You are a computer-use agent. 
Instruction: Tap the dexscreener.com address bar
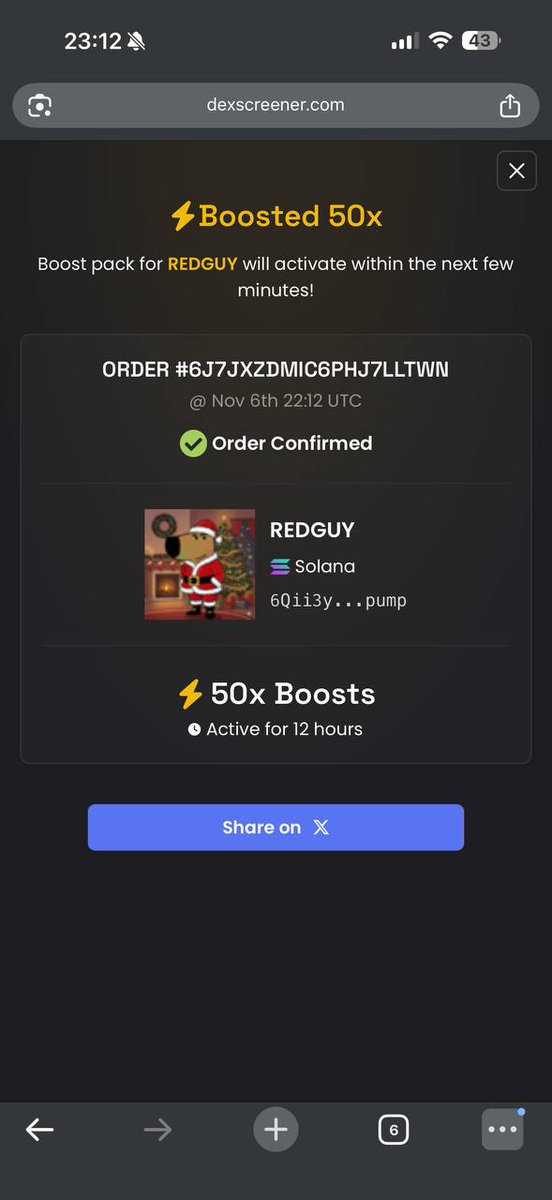click(275, 105)
